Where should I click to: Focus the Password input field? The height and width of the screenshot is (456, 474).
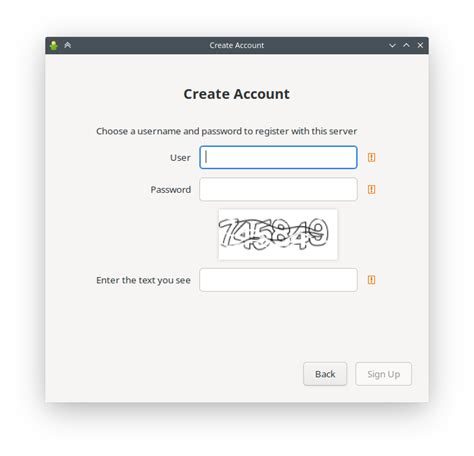(278, 189)
